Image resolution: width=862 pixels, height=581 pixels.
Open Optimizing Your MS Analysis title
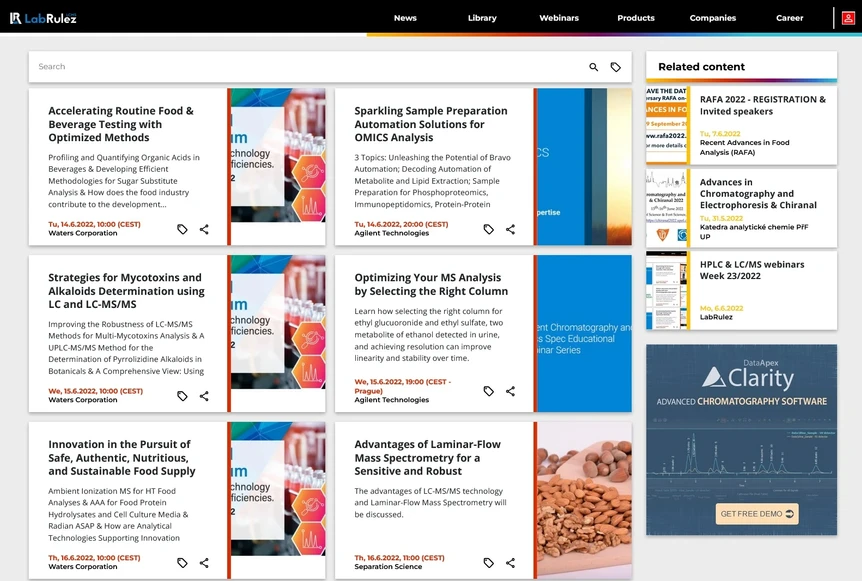coord(431,284)
